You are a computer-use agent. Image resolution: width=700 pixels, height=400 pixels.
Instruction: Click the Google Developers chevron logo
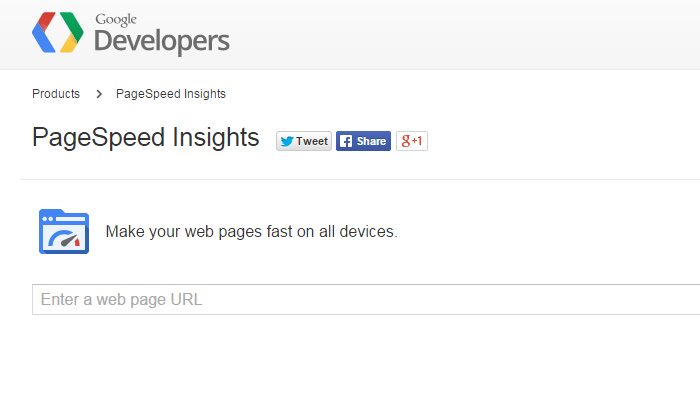58,33
